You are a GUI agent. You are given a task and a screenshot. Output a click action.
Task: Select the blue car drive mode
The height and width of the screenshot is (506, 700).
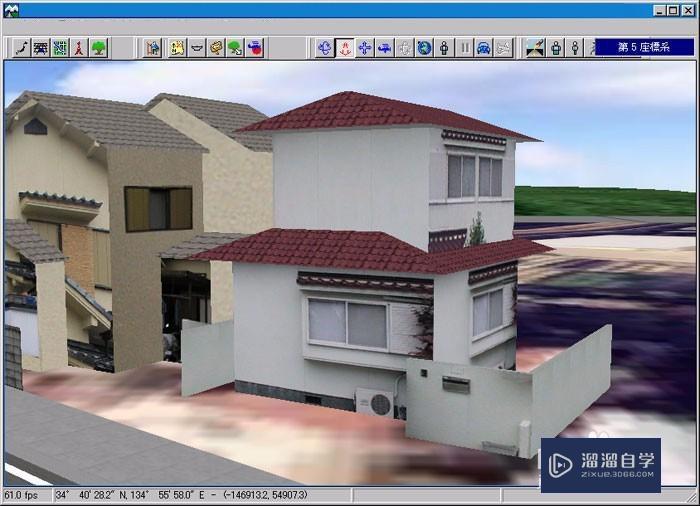(x=483, y=48)
